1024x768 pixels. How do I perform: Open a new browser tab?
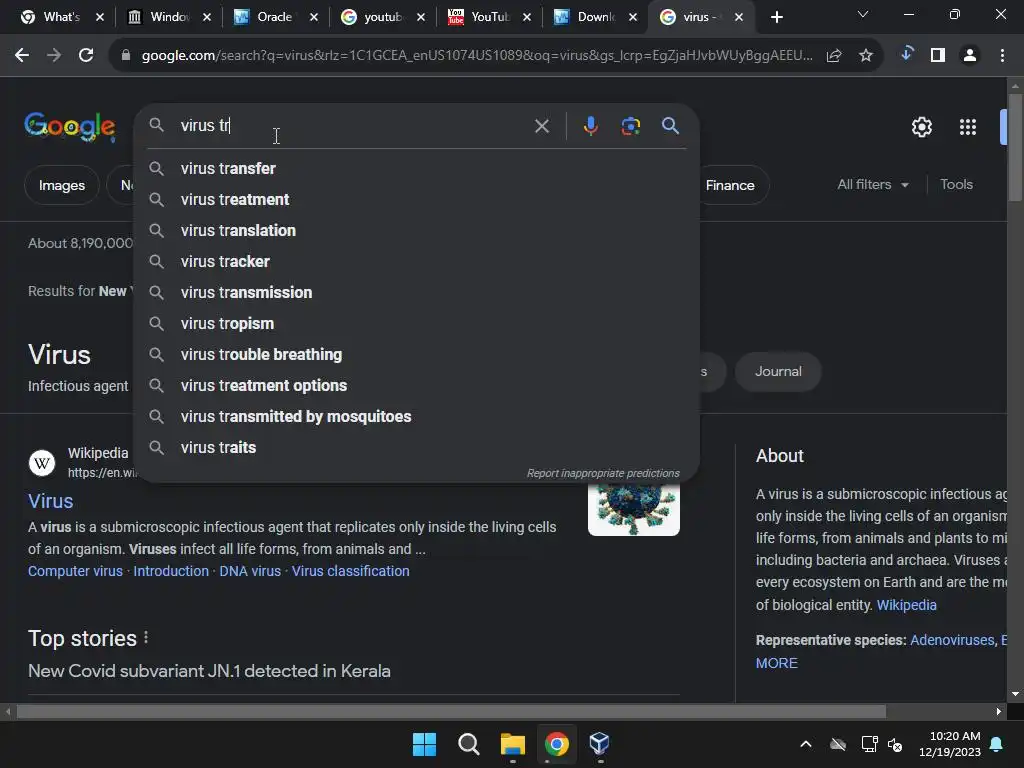click(x=776, y=18)
